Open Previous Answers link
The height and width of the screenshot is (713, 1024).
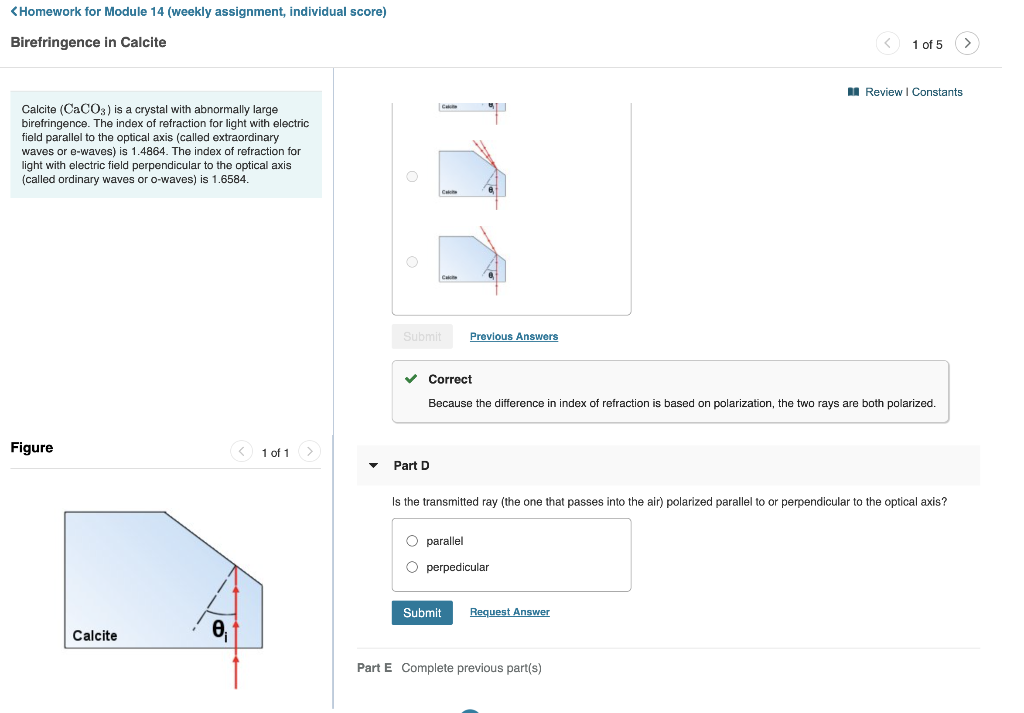tap(514, 336)
